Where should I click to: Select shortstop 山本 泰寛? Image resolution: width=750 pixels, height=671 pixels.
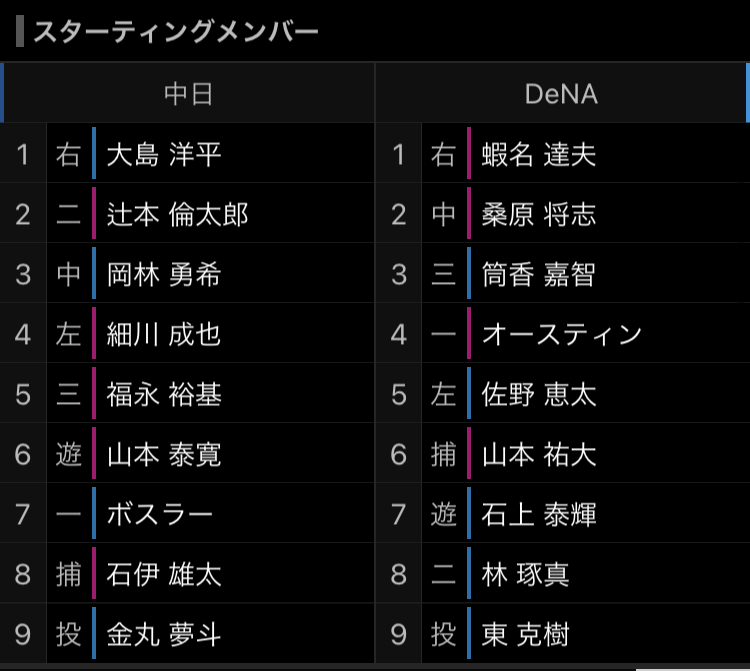164,454
